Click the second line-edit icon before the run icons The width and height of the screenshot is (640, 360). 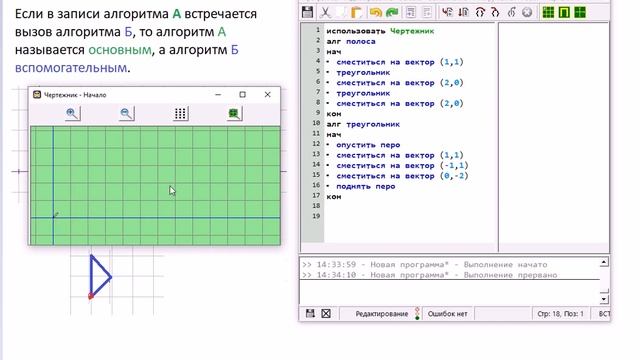pos(427,12)
